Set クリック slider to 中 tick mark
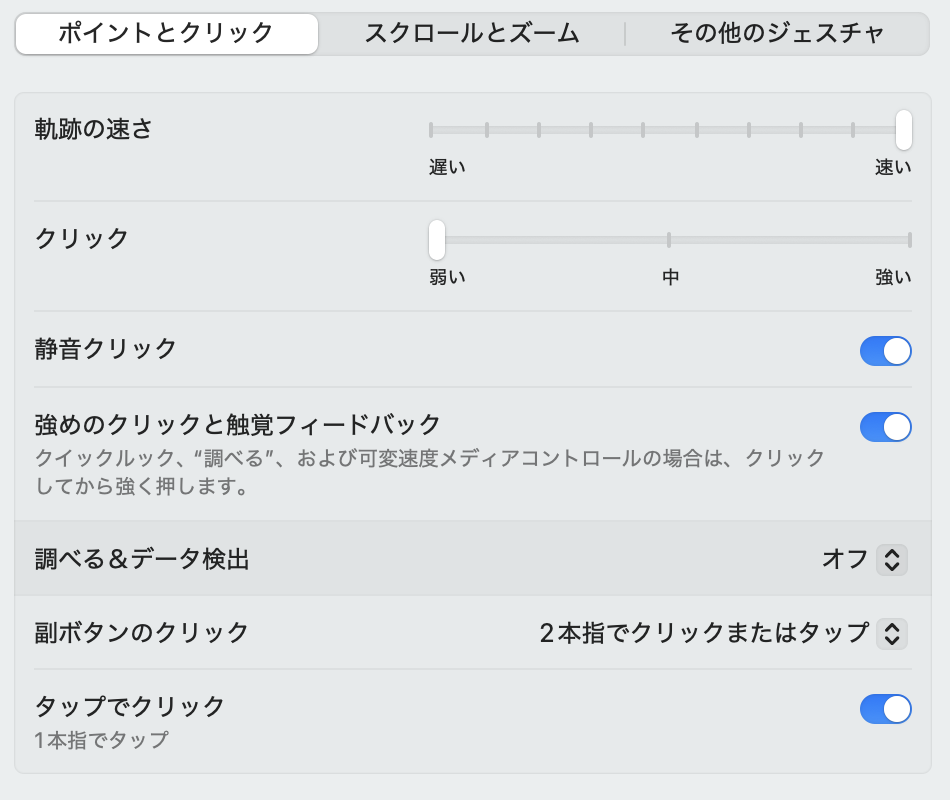The height and width of the screenshot is (800, 950). [669, 240]
